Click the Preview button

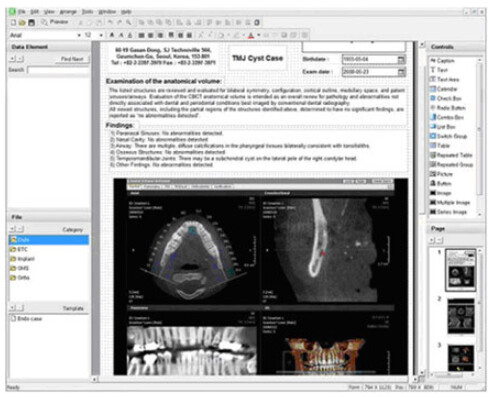click(55, 22)
